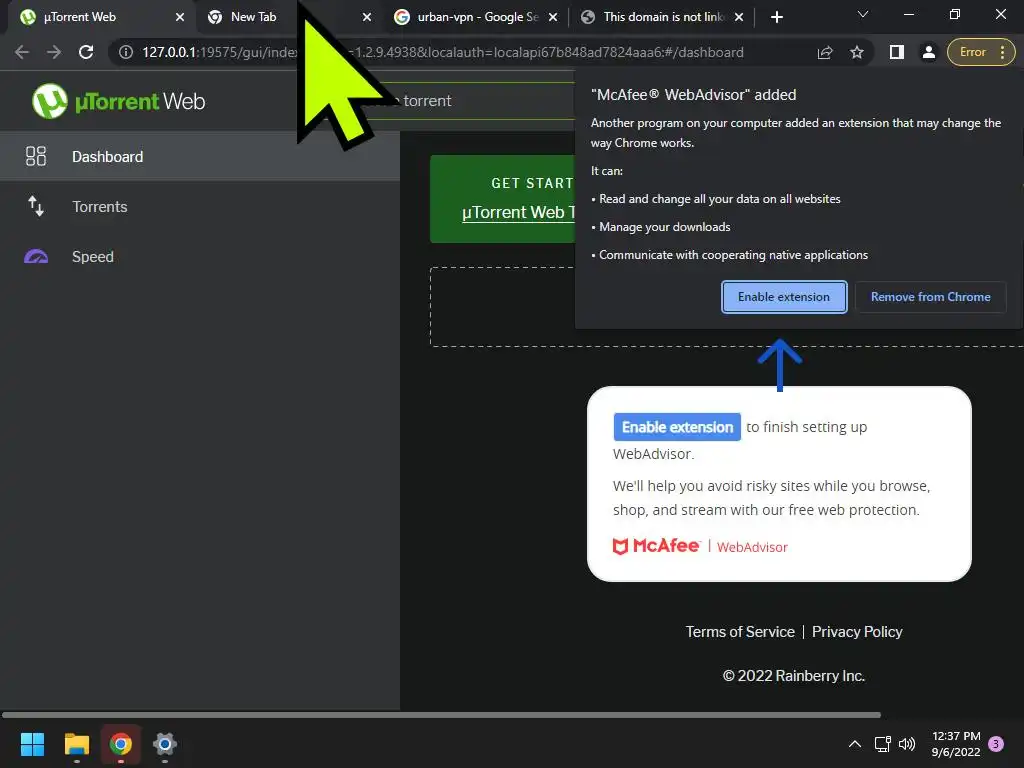Open Torrents in the sidebar
Screen dimensions: 1024x768
coord(200,206)
